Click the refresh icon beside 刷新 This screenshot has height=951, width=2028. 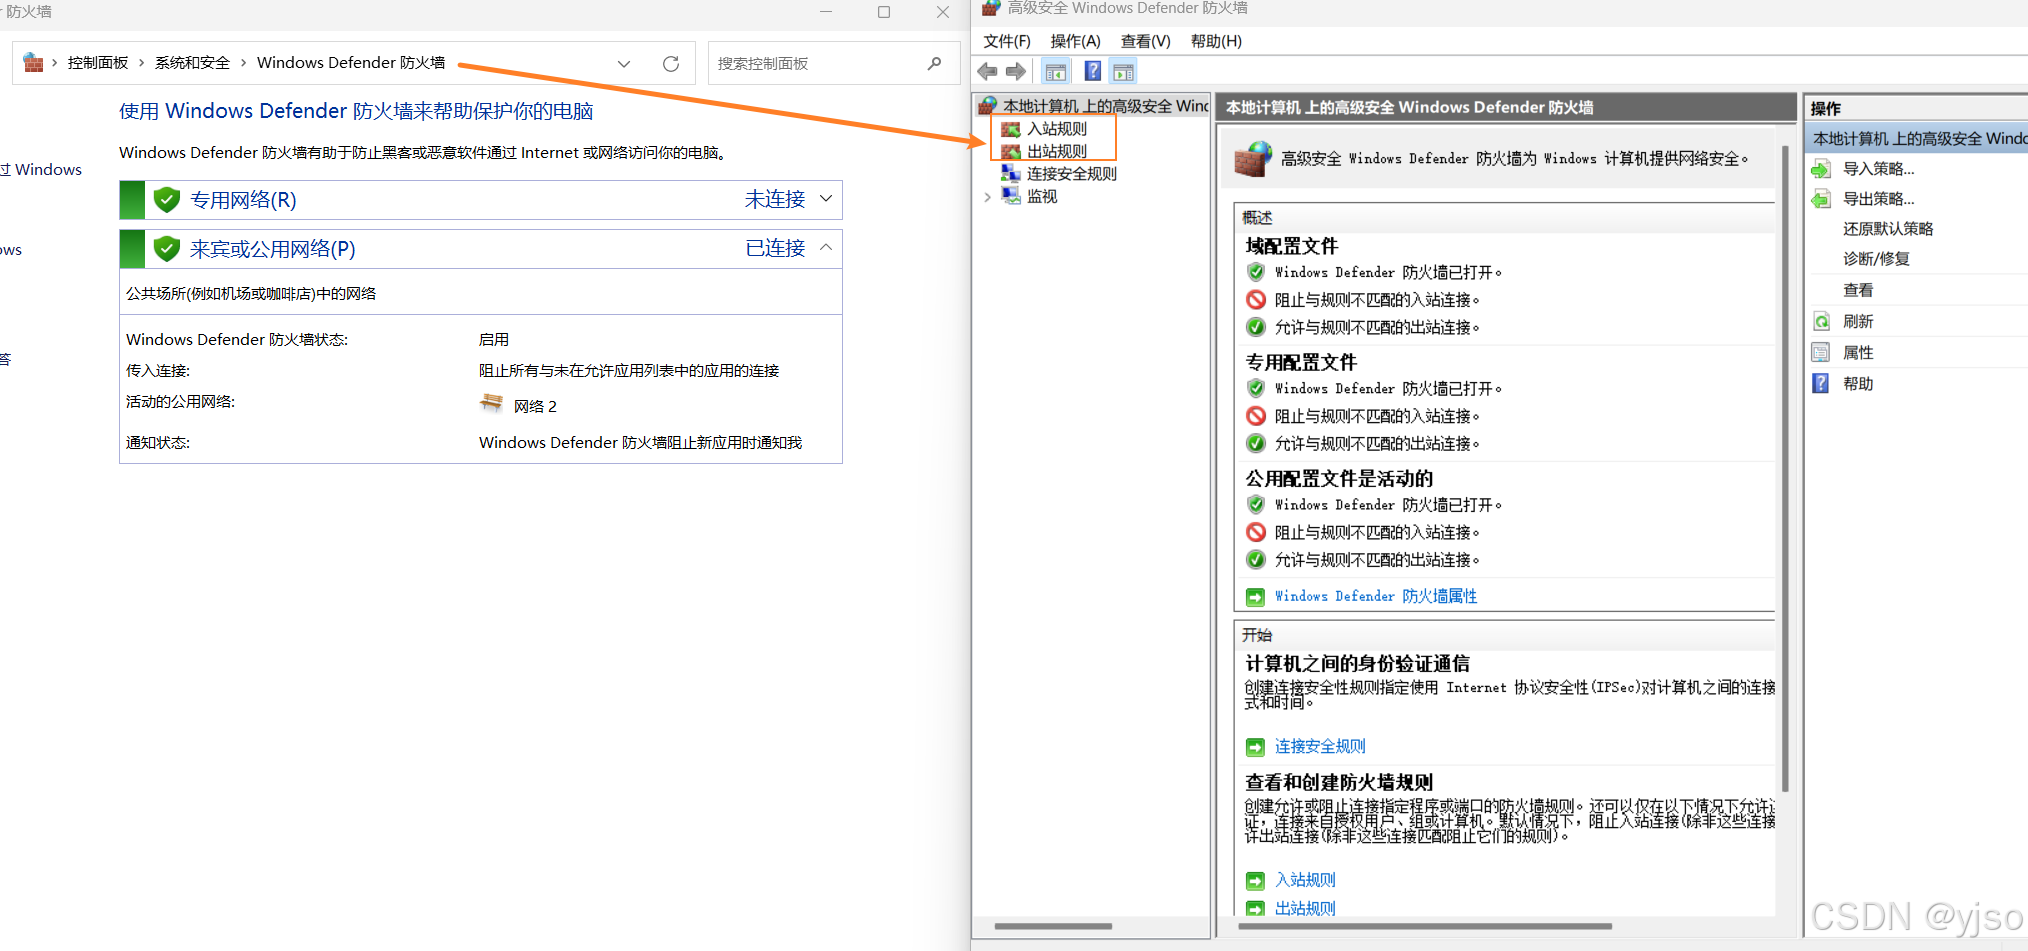tap(1821, 321)
